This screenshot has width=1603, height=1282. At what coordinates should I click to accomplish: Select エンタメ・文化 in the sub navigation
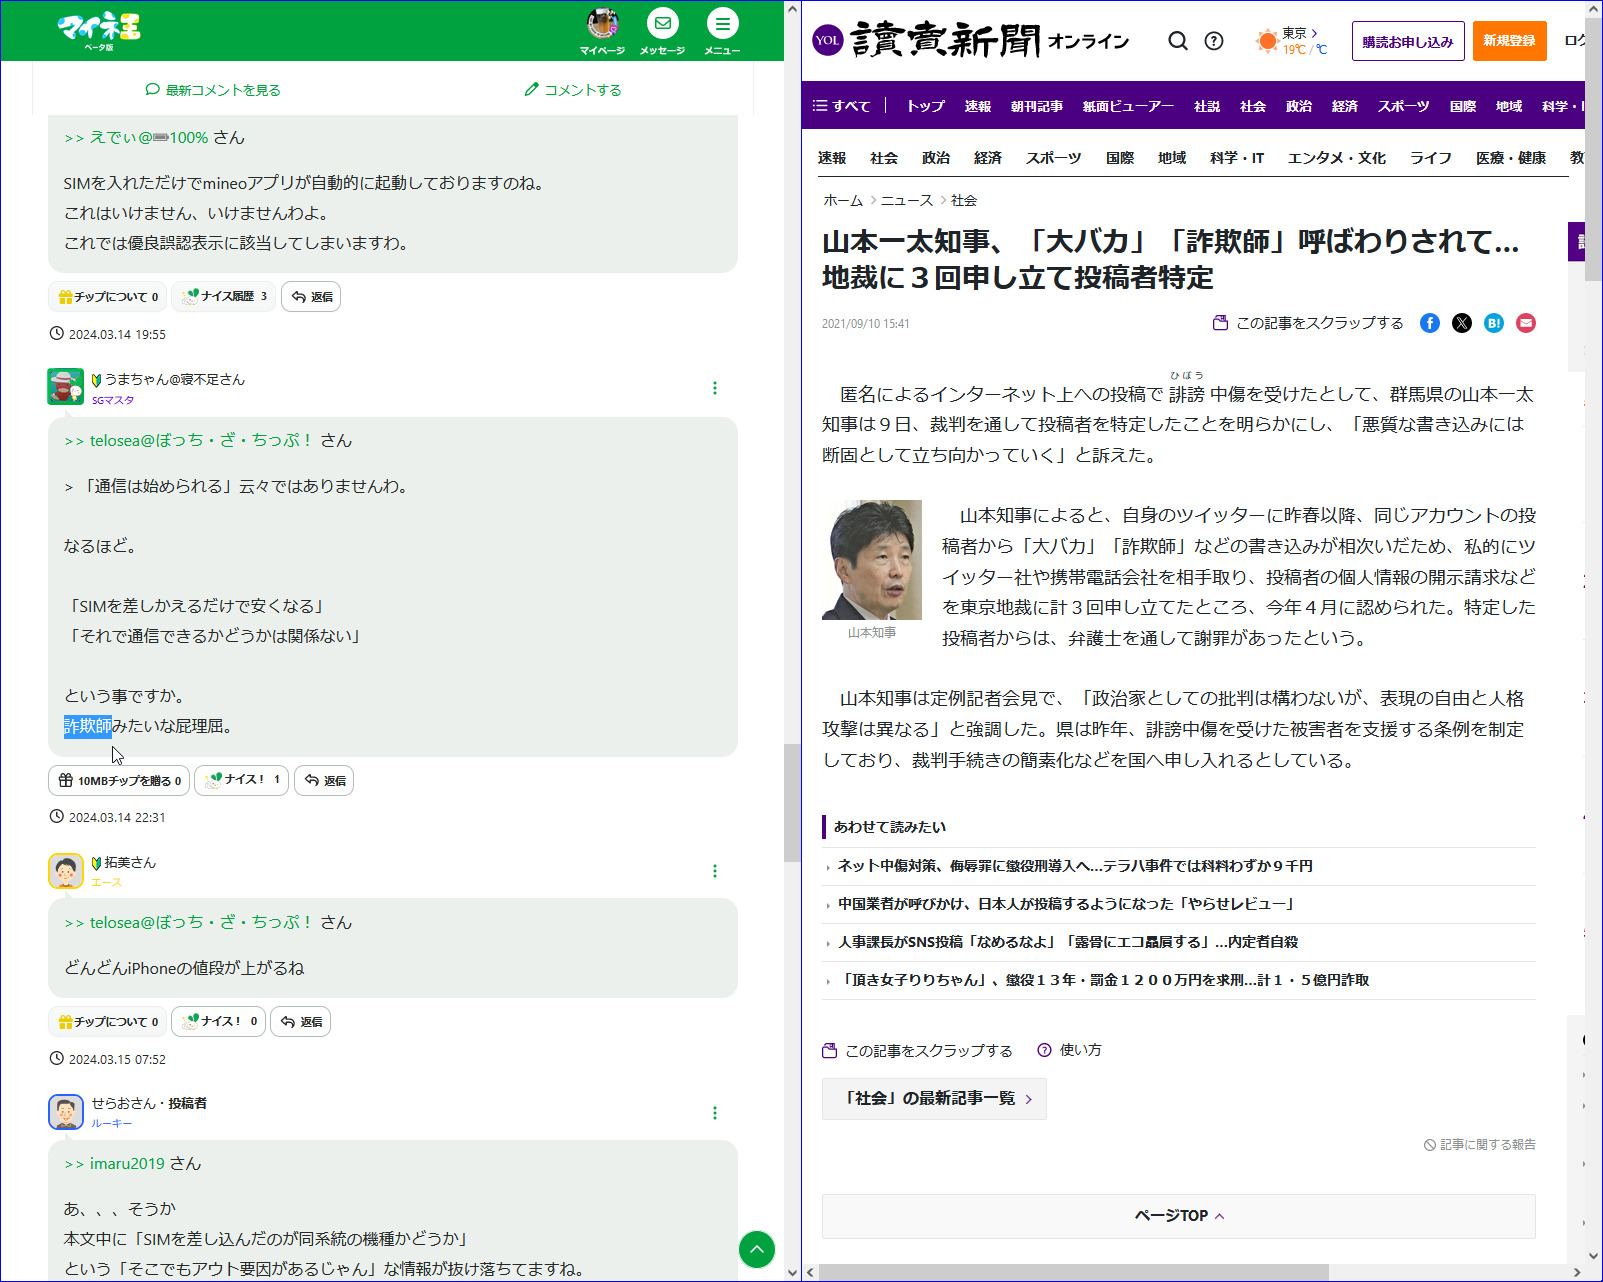point(1336,158)
